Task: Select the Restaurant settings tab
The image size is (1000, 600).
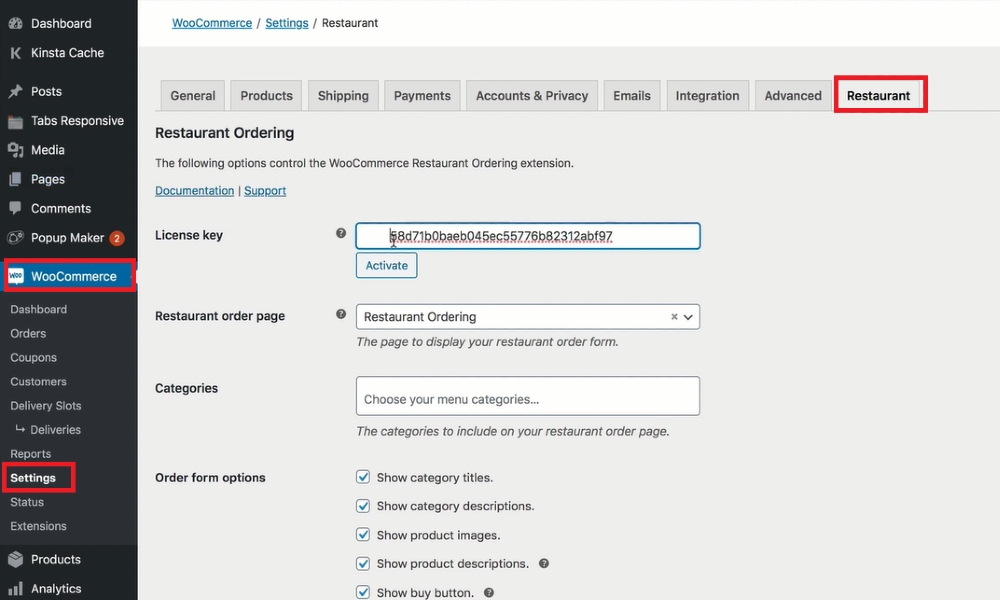Action: (x=879, y=96)
